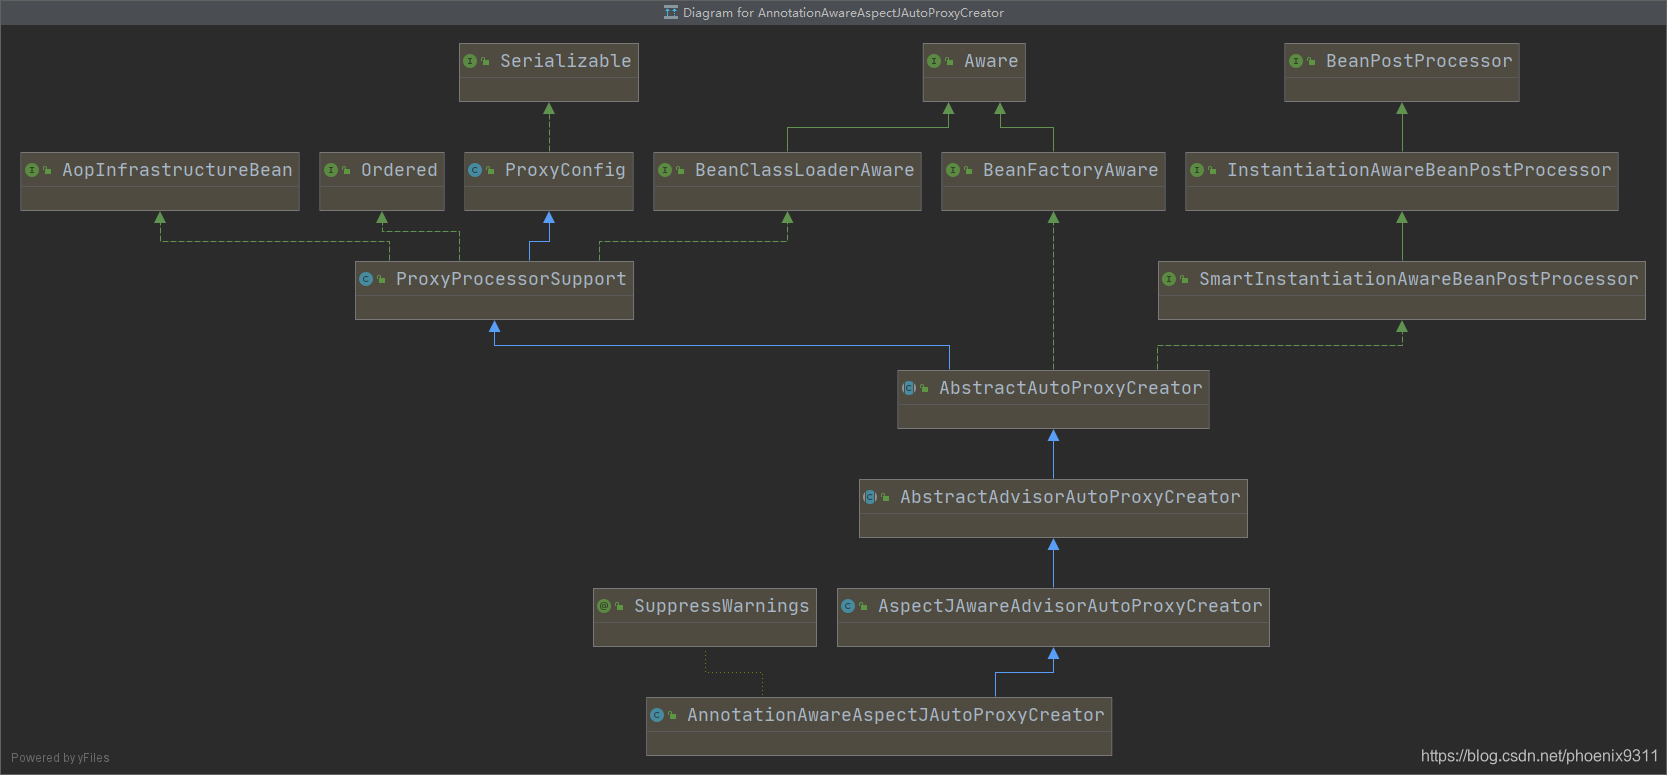1667x775 pixels.
Task: Select the AbstractAdvisorAutoProxyCreator node label
Action: pyautogui.click(x=1070, y=497)
